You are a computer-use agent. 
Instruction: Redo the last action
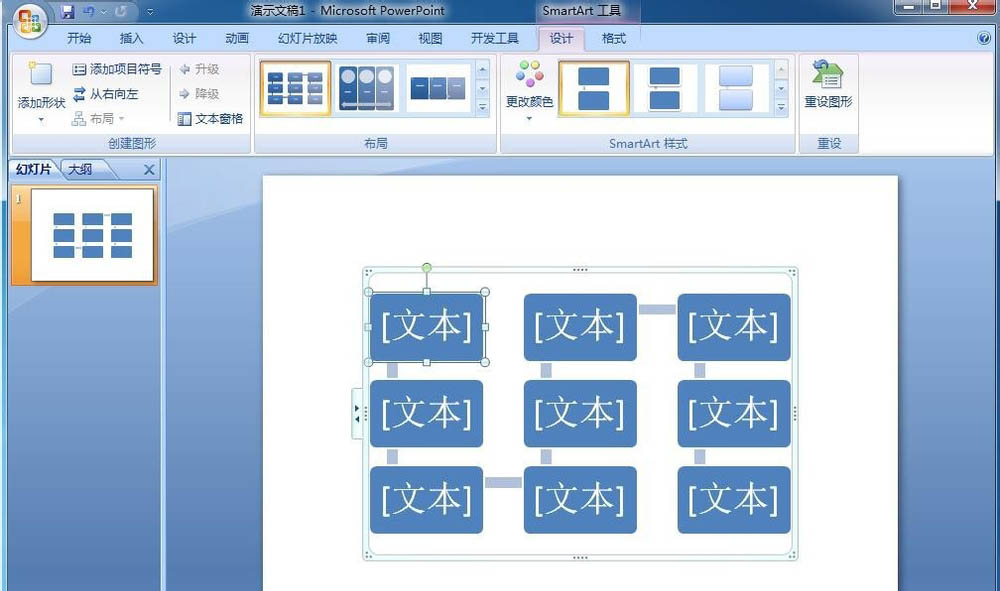(120, 11)
